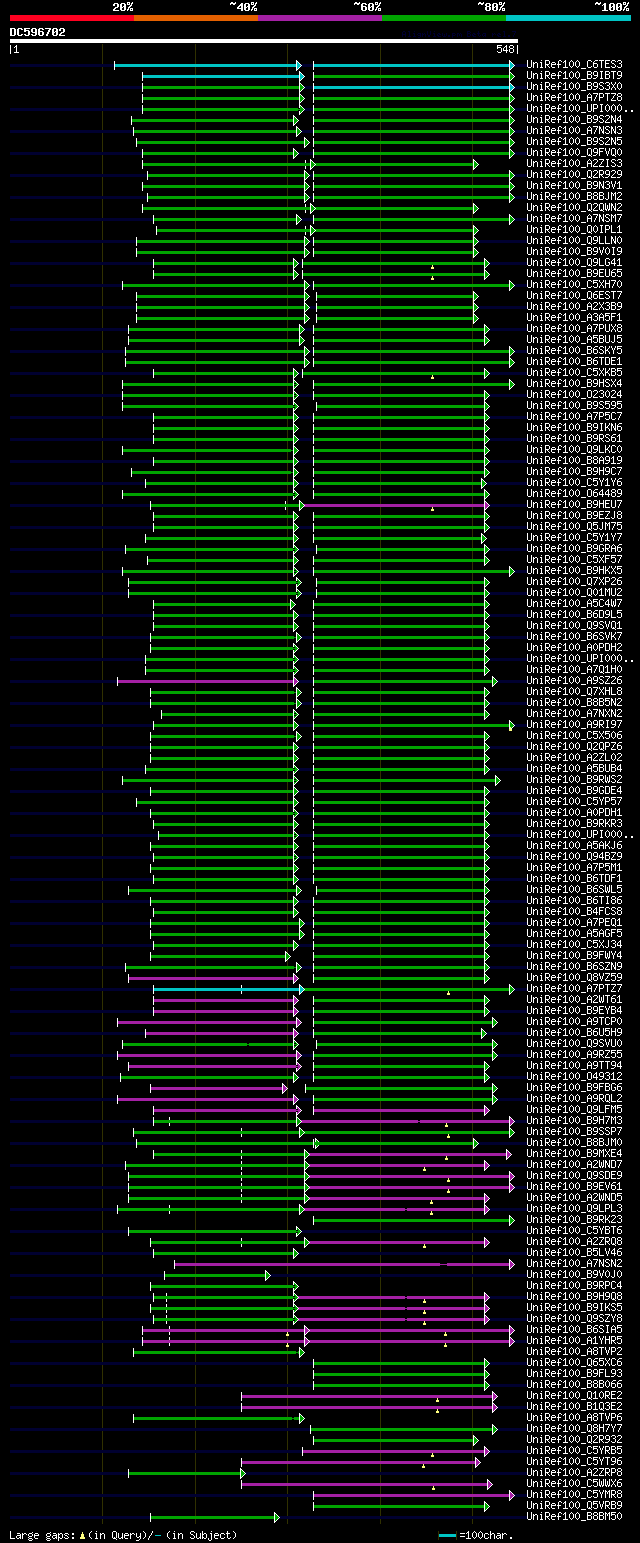Select the UniRef100_B9RWS2 label

tap(574, 780)
